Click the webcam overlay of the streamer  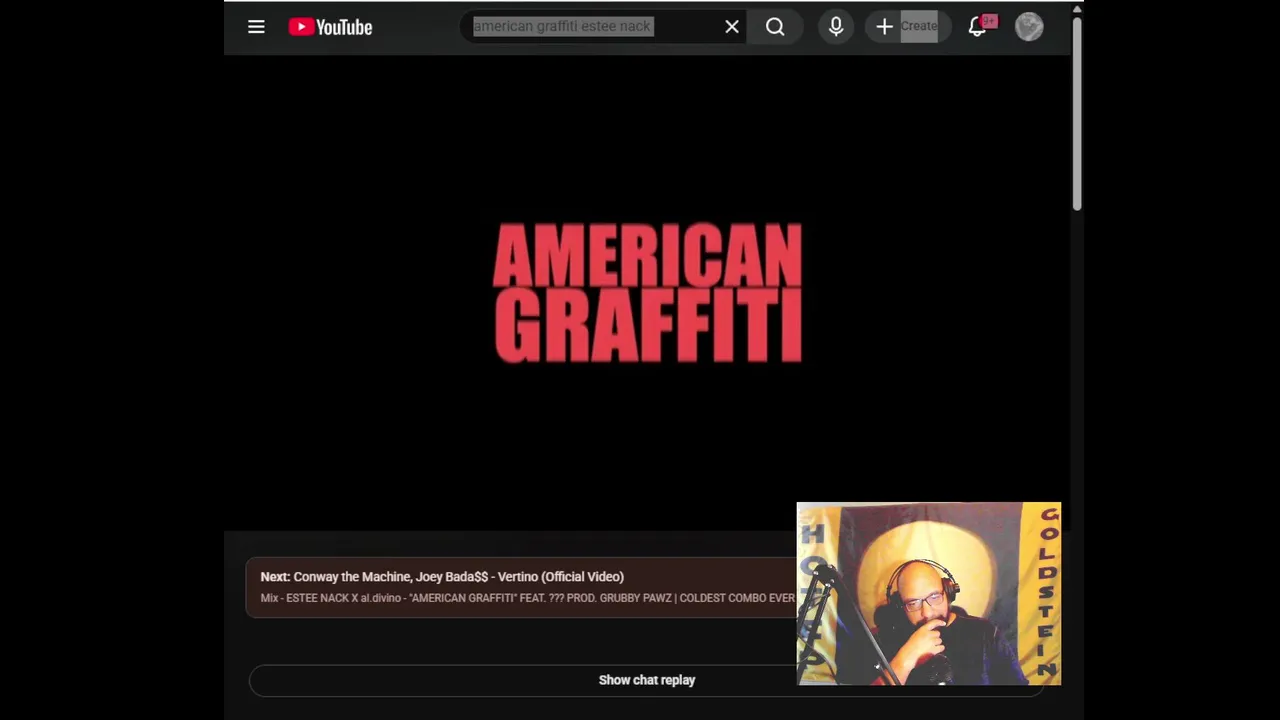[928, 594]
